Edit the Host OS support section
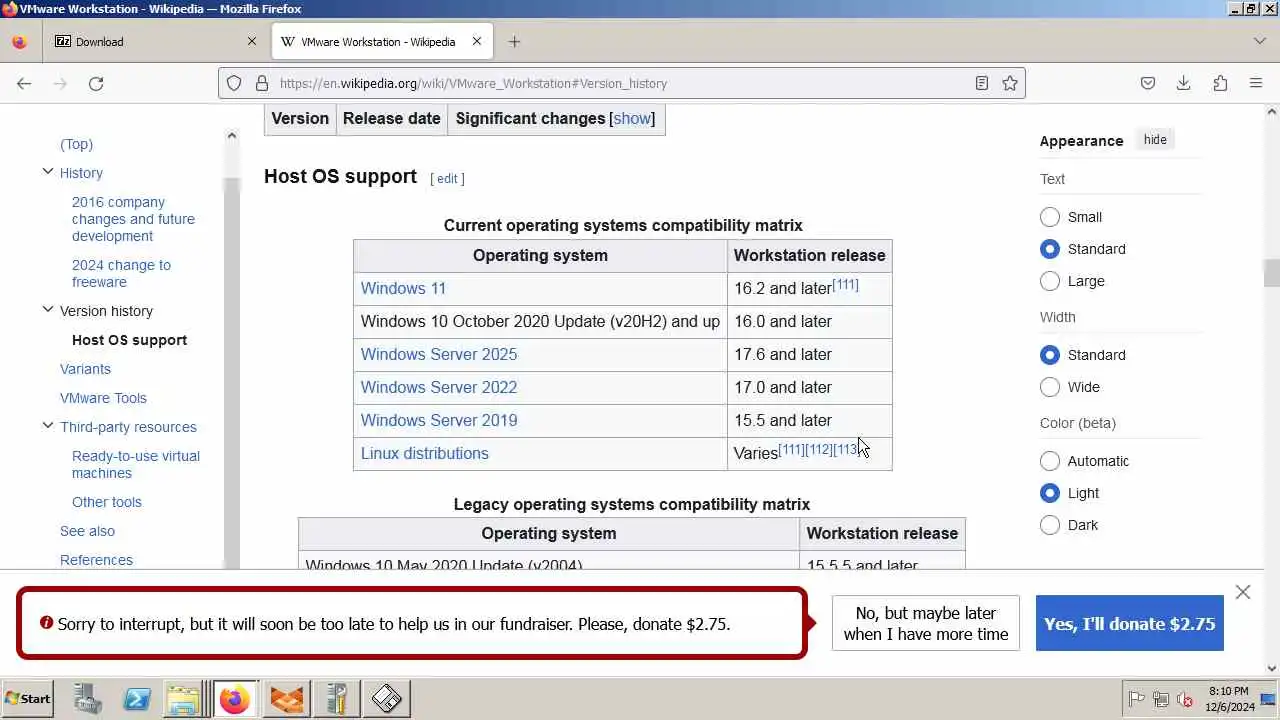The width and height of the screenshot is (1280, 720). (447, 178)
